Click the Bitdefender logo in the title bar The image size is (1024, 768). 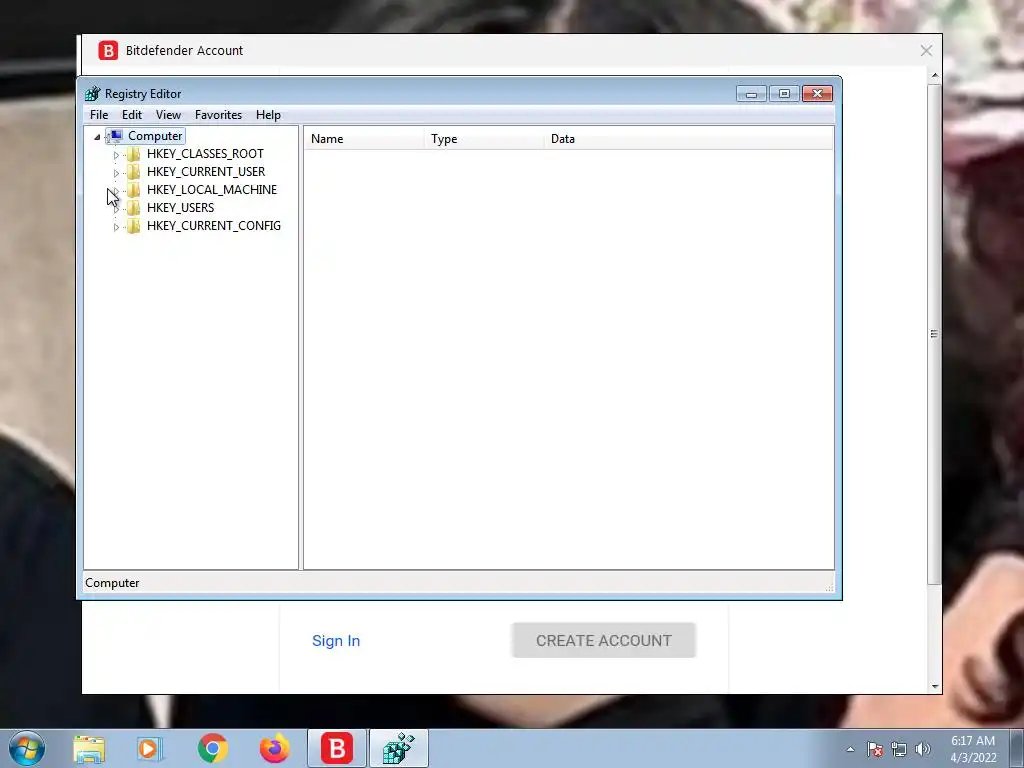[108, 50]
